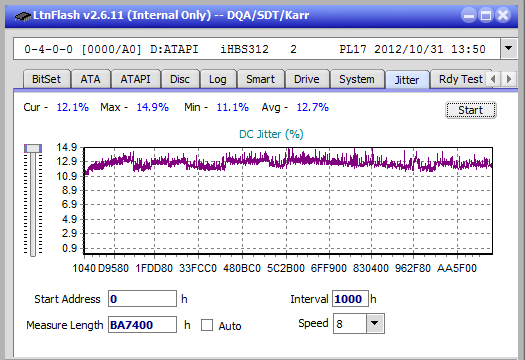The height and width of the screenshot is (360, 525).
Task: Select the Disc tab
Action: click(x=180, y=79)
